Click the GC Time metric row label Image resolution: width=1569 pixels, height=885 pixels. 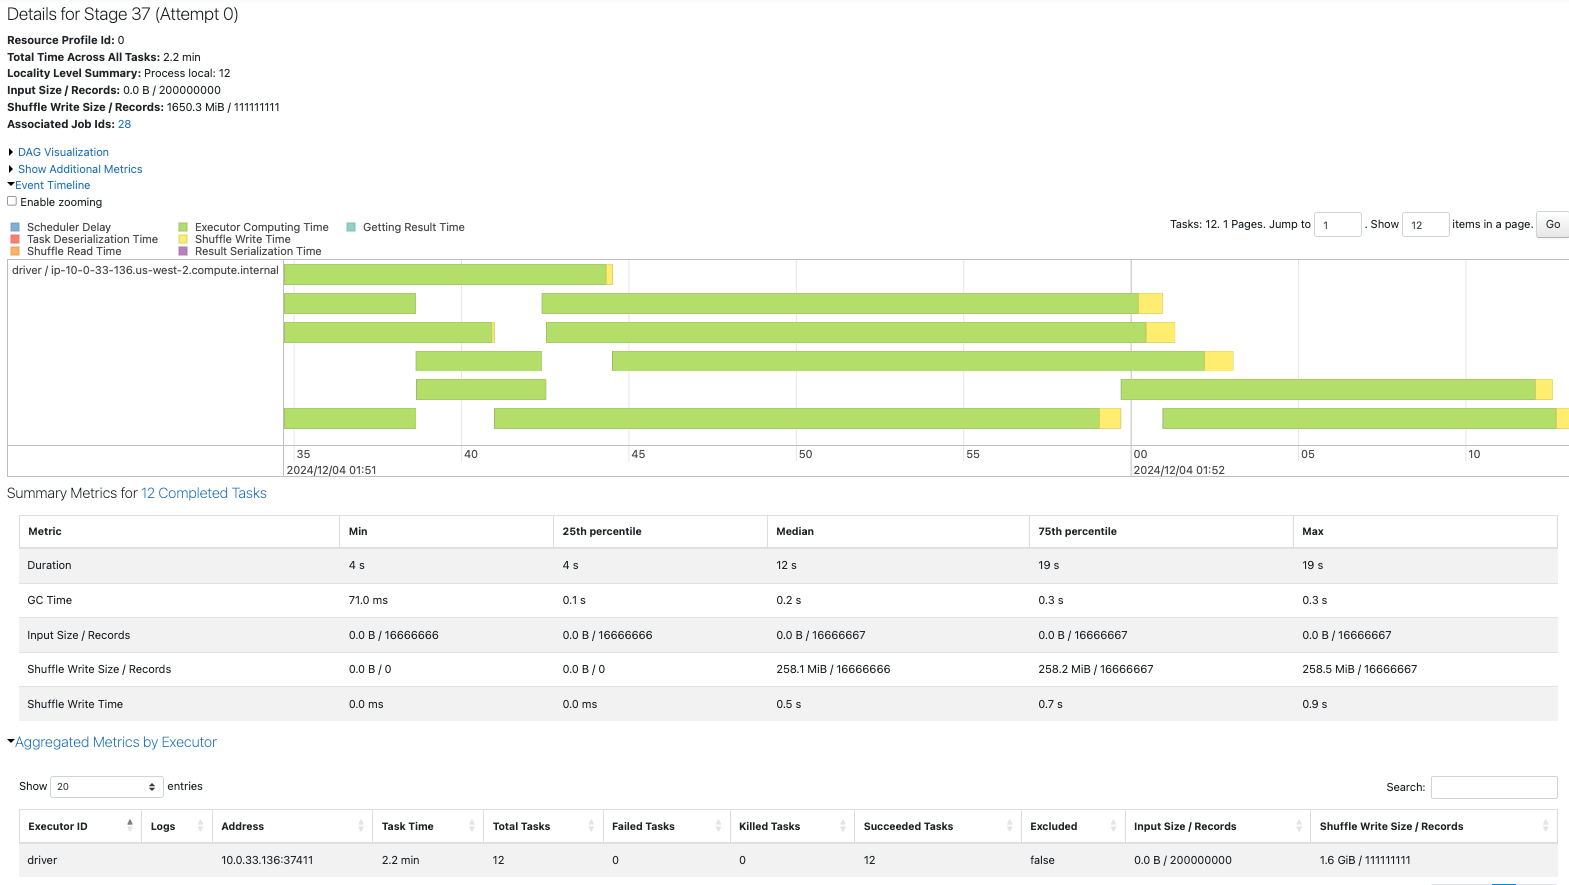[49, 600]
